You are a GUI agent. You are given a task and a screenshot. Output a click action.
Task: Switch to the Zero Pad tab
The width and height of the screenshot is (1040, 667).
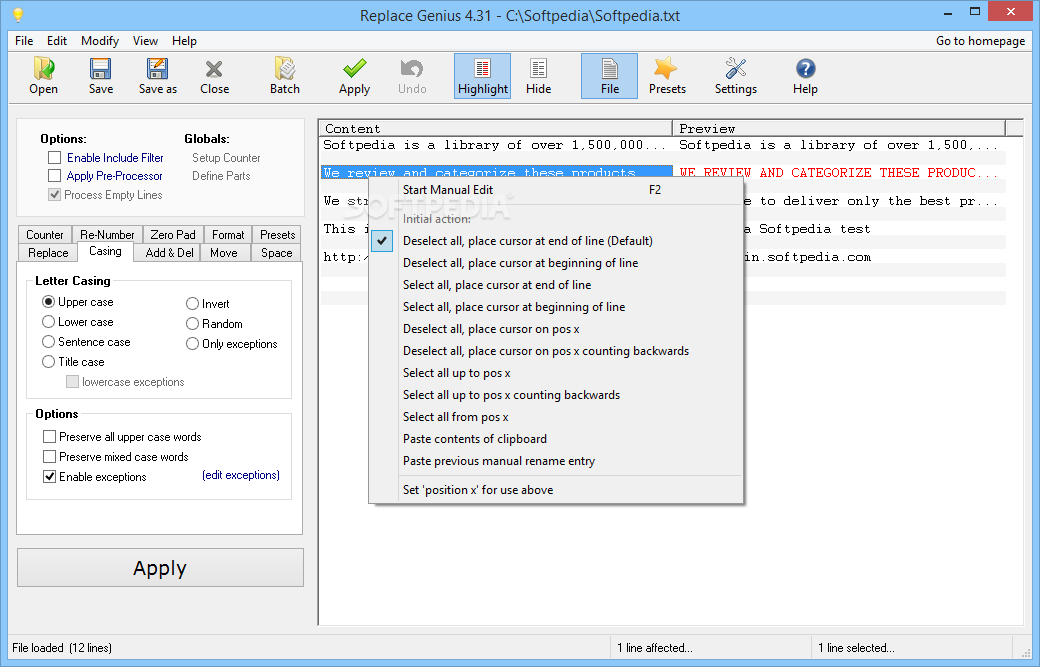click(173, 235)
